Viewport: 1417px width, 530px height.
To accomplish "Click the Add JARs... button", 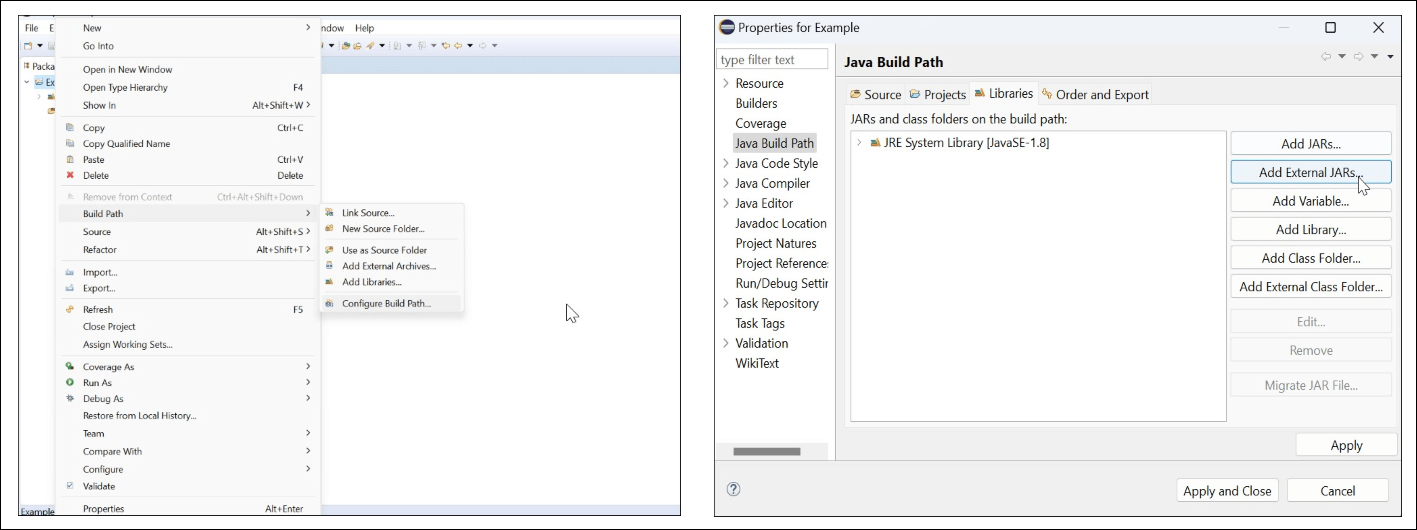I will [1311, 144].
